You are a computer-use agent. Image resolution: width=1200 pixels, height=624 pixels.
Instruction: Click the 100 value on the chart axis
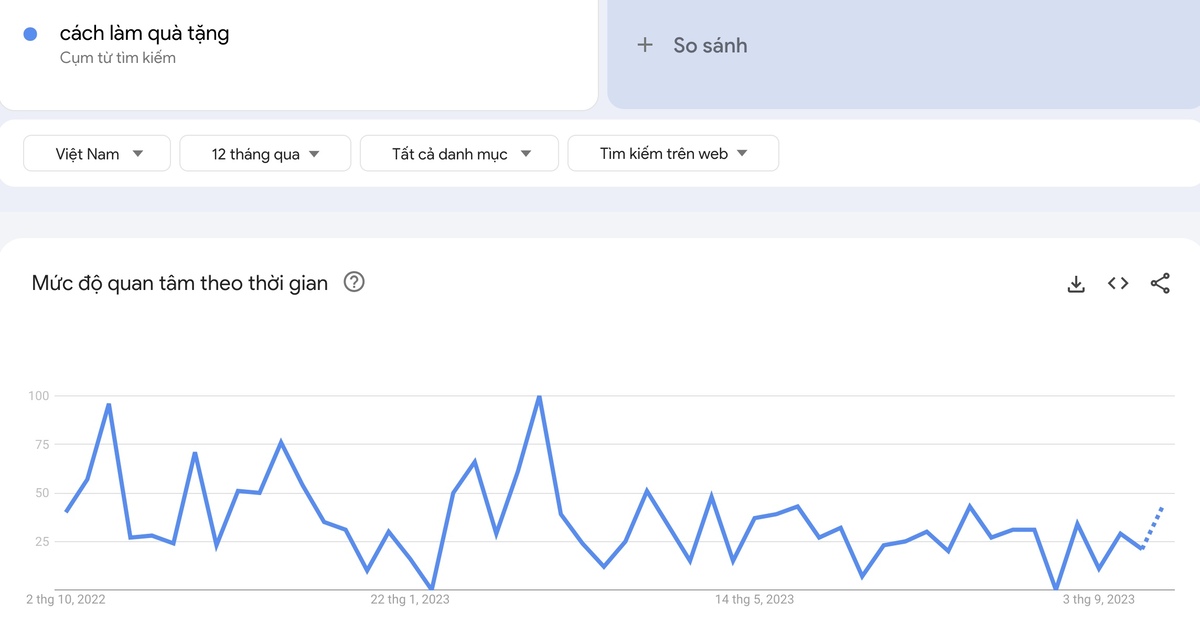pos(38,396)
